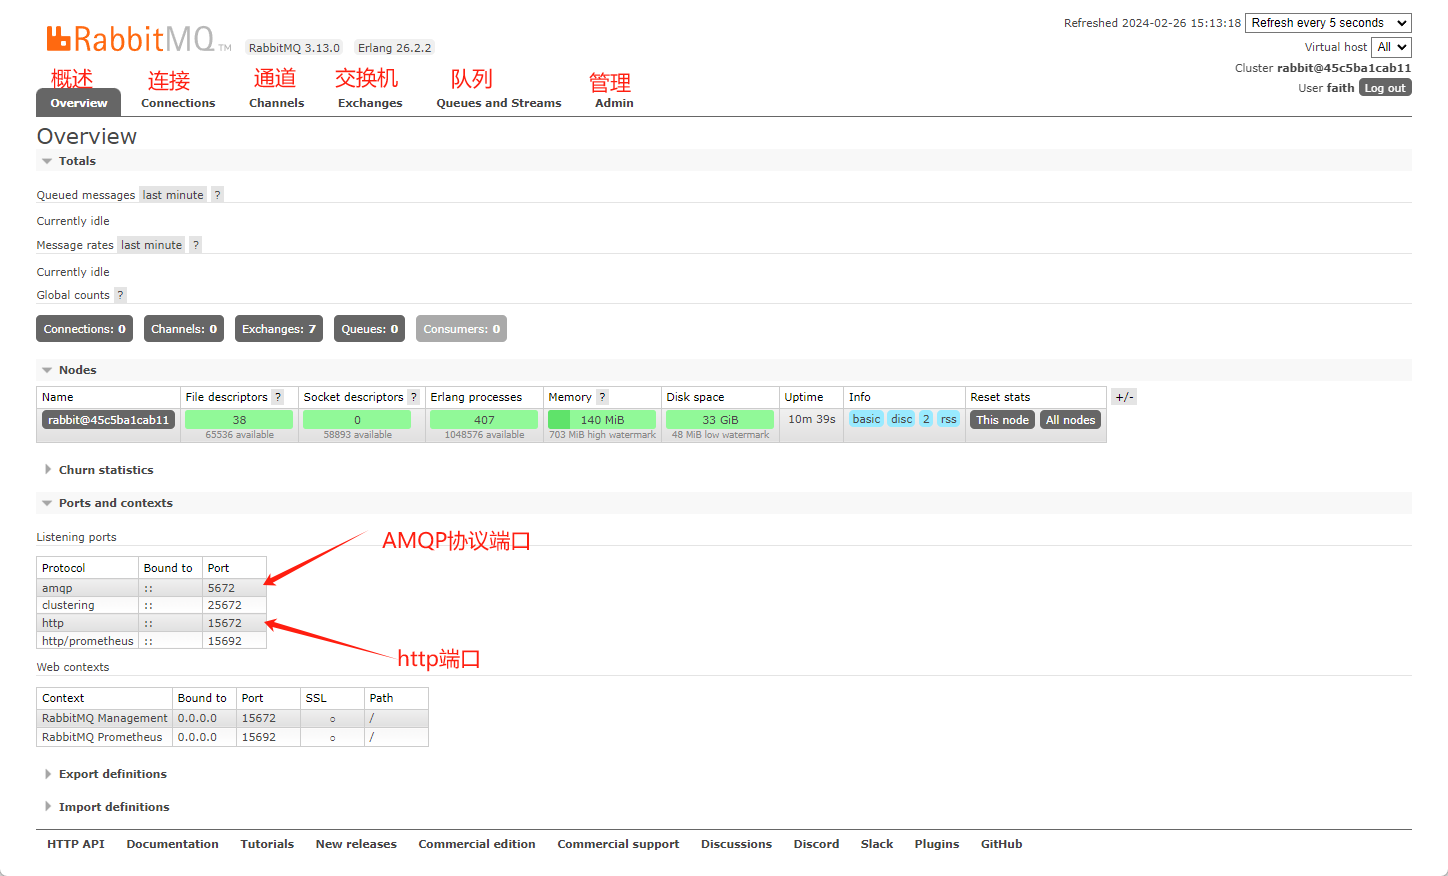Click the green Memory usage bar
This screenshot has width=1448, height=876.
coord(602,420)
